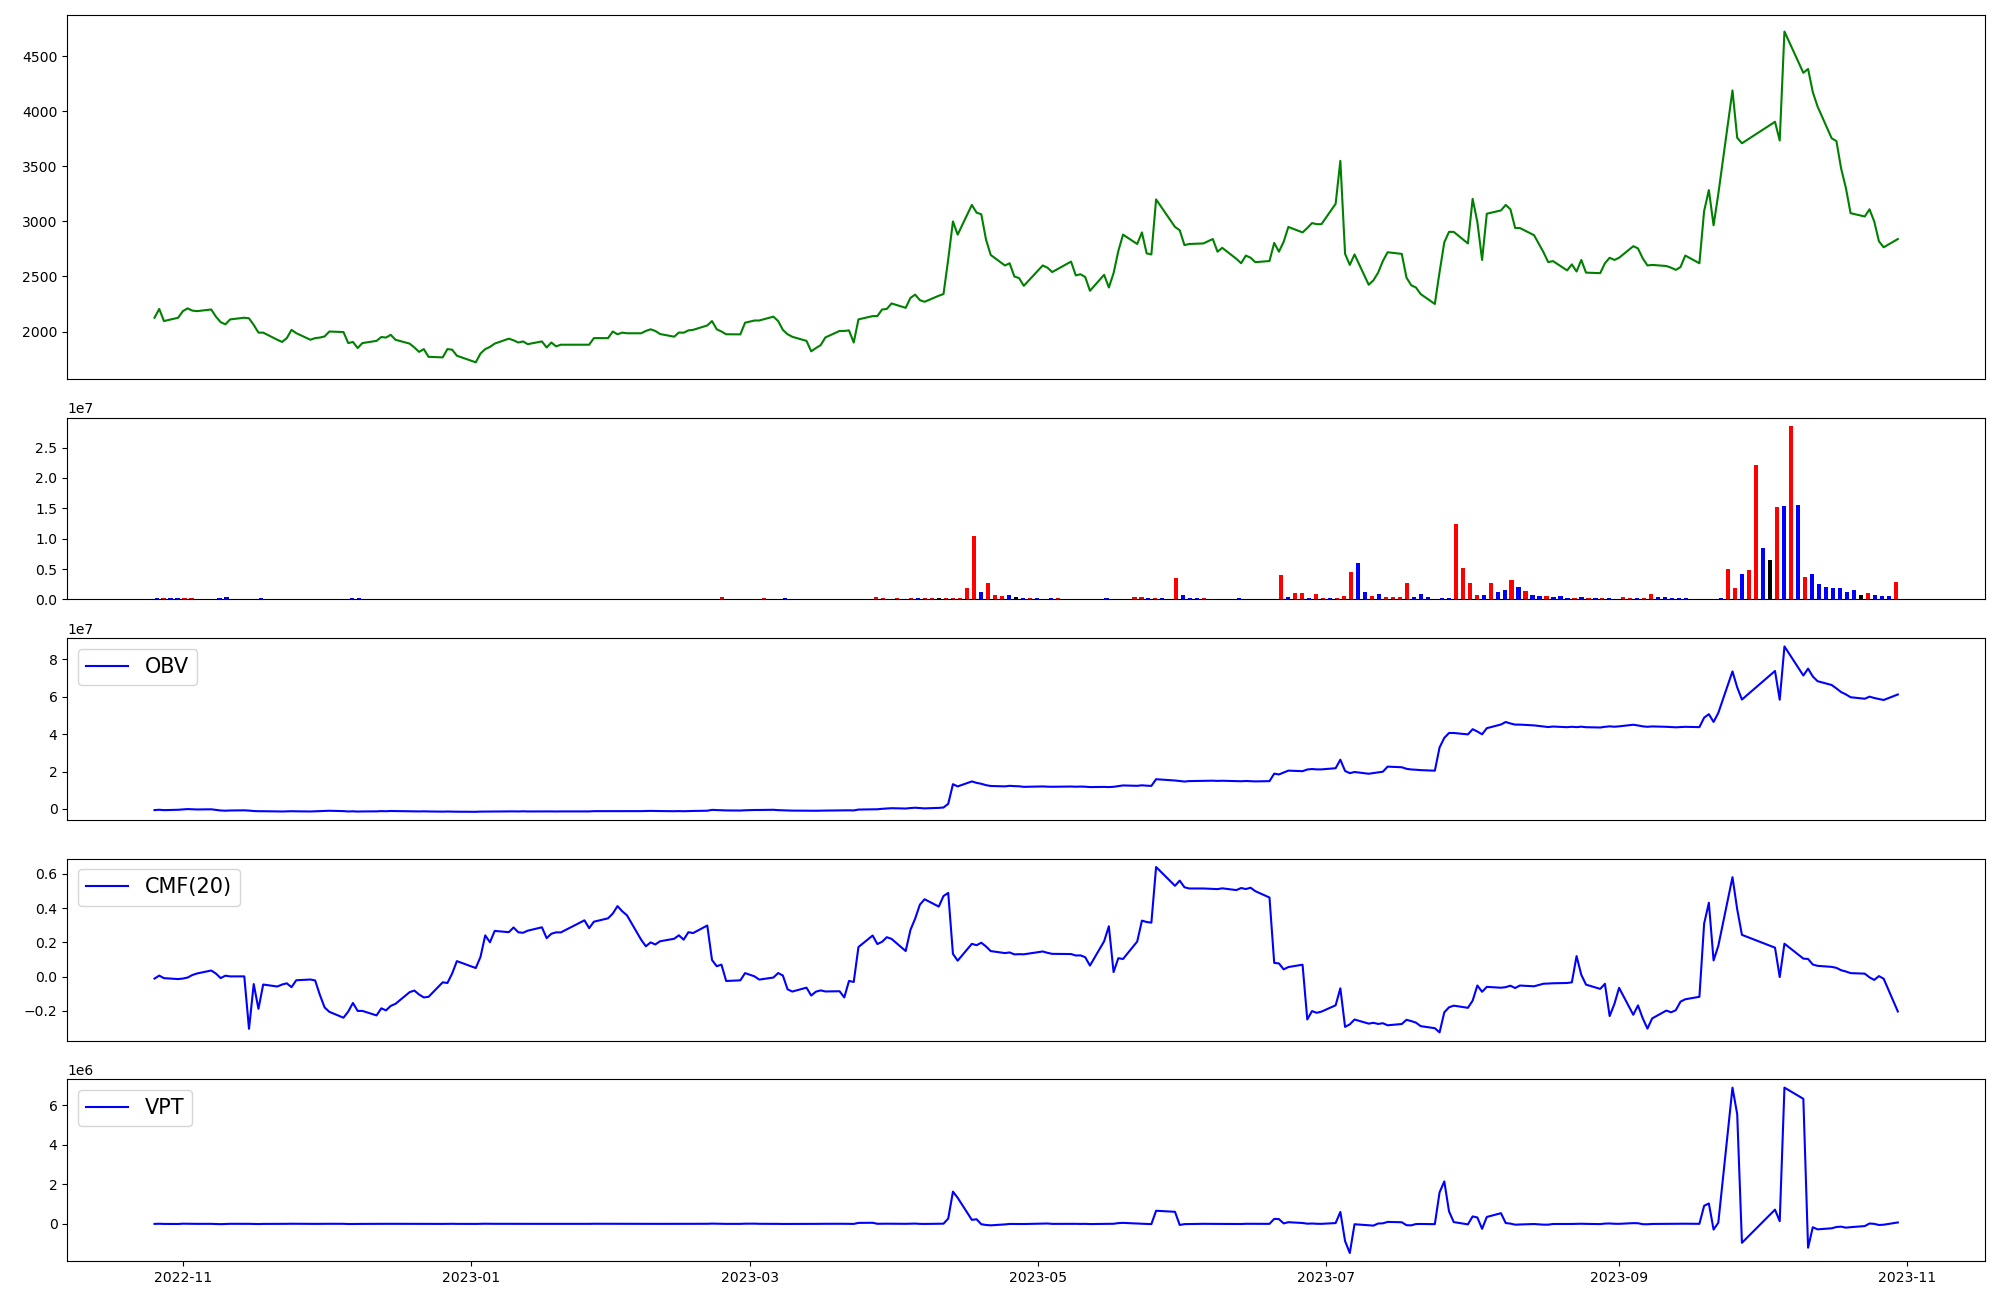2000x1300 pixels.
Task: Click the red volume bar at mid-April 2023
Action: (974, 568)
